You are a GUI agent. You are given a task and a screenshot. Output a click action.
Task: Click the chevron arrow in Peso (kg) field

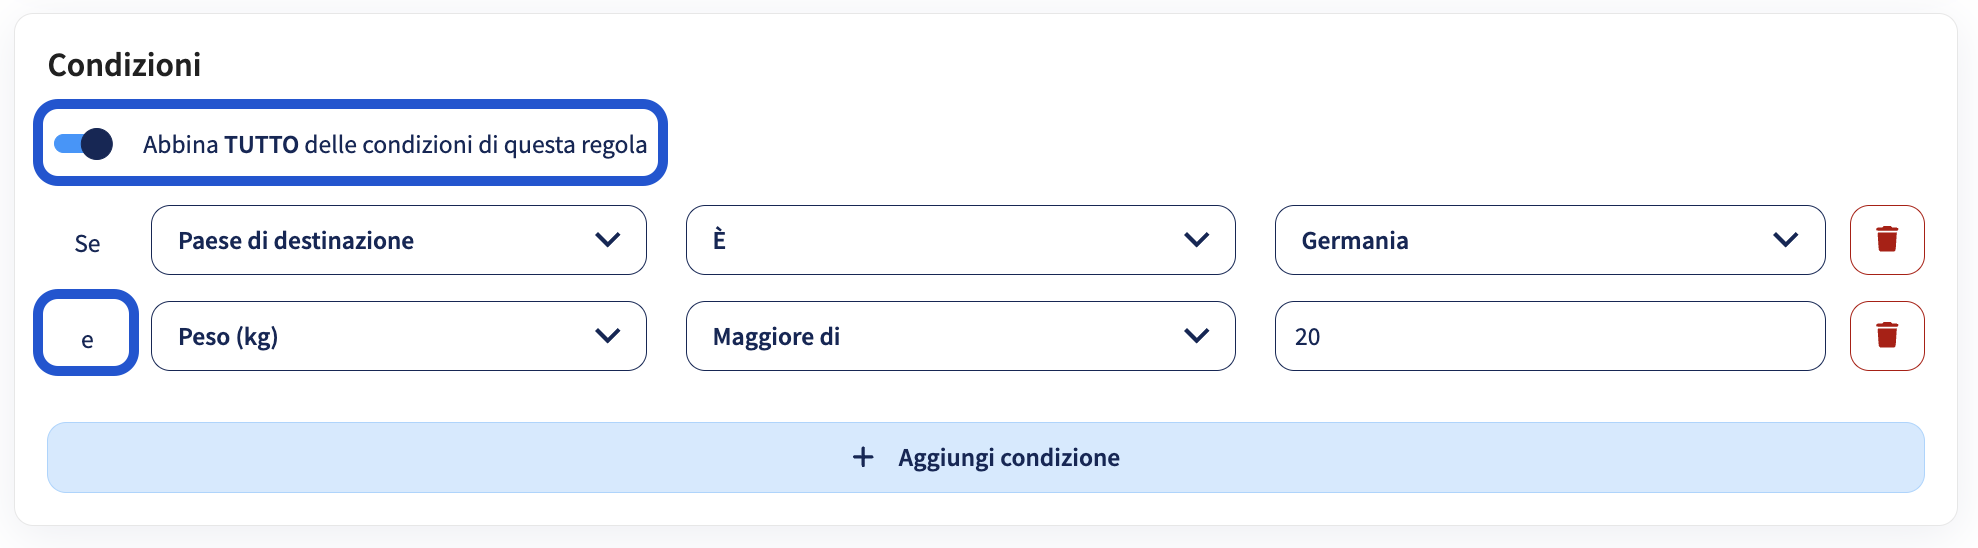tap(608, 336)
